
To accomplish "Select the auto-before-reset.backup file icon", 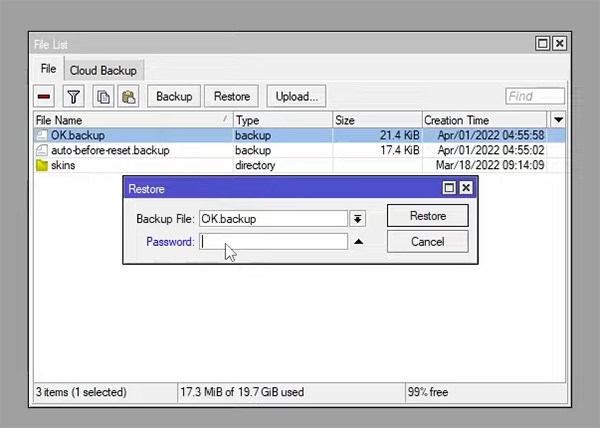I will click(42, 150).
